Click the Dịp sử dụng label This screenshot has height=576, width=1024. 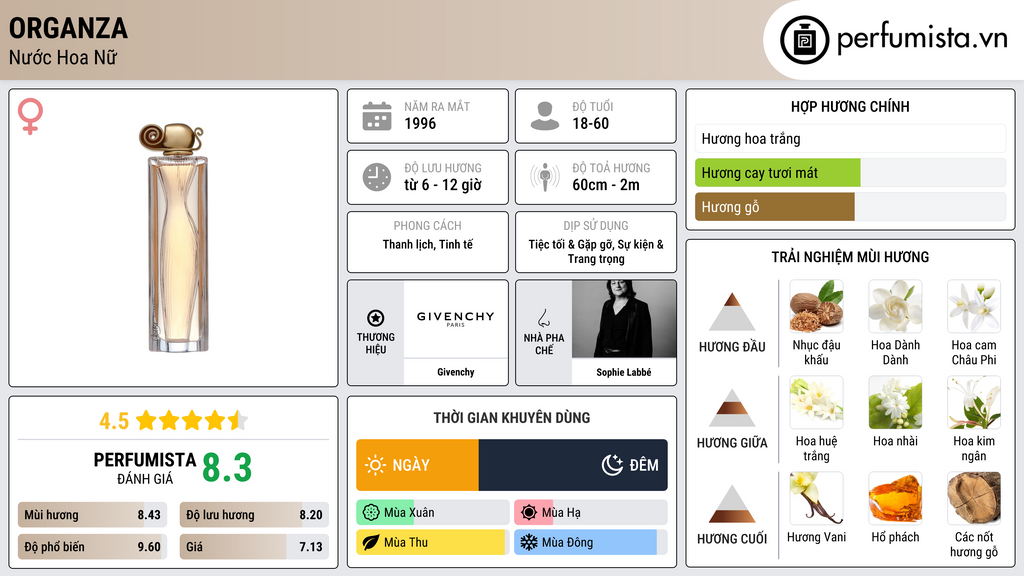(x=596, y=225)
